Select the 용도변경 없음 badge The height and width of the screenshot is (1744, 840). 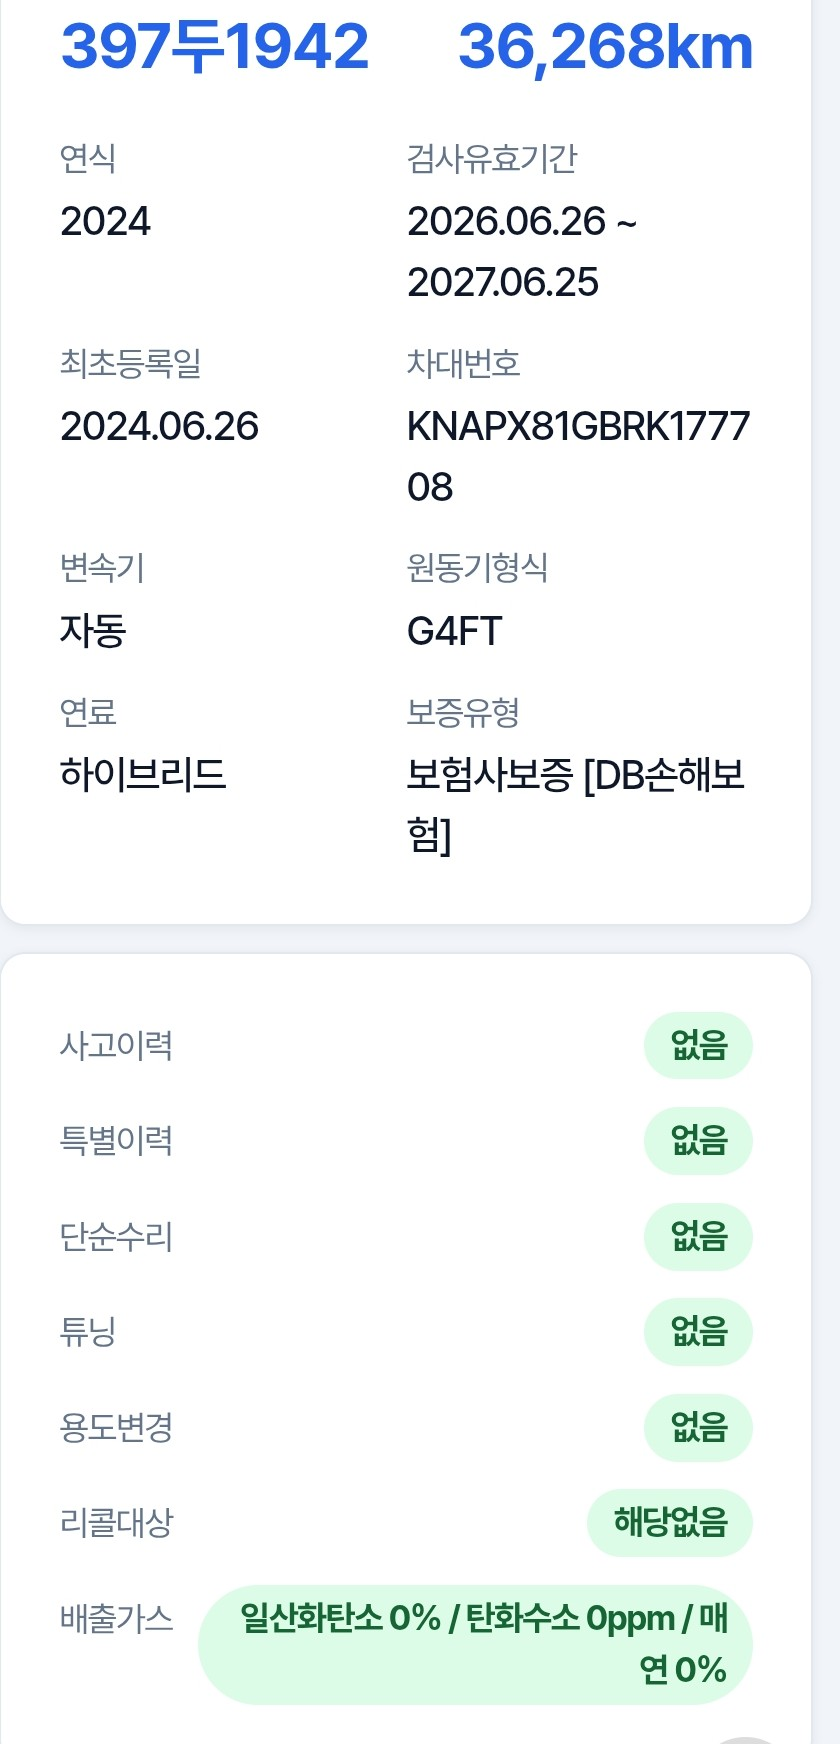tap(698, 1427)
